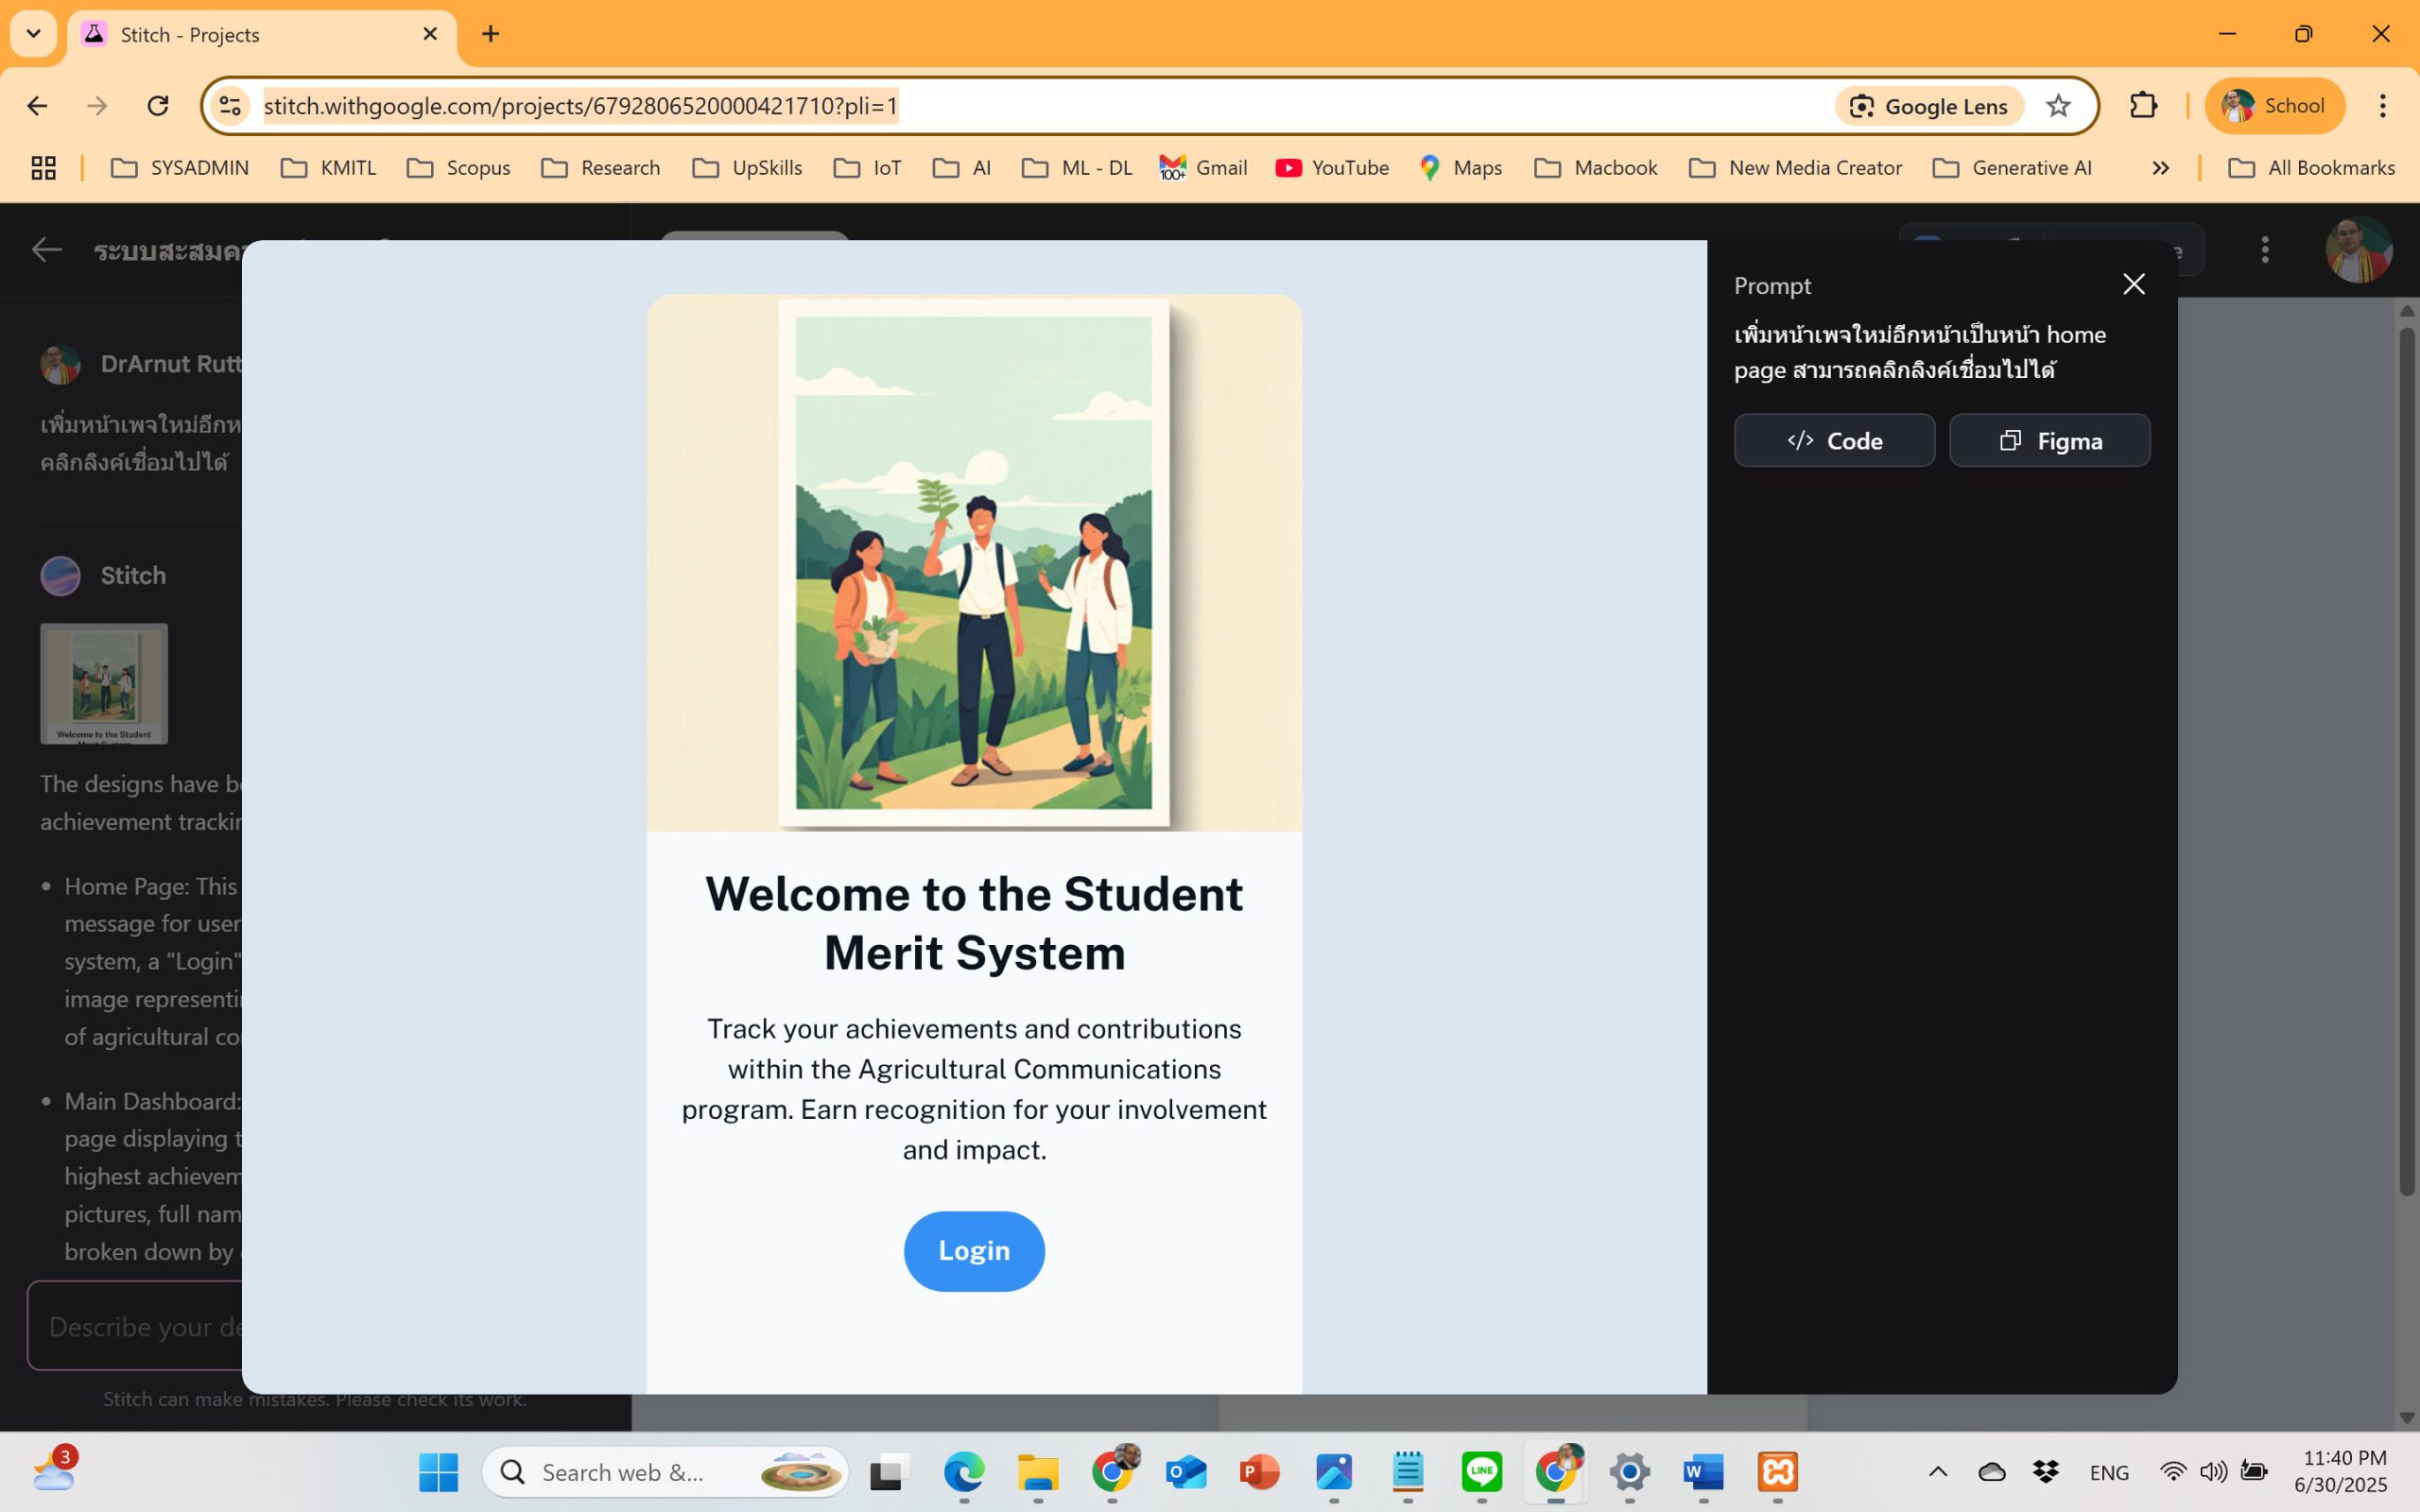Switch the ENG input language

[x=2109, y=1473]
